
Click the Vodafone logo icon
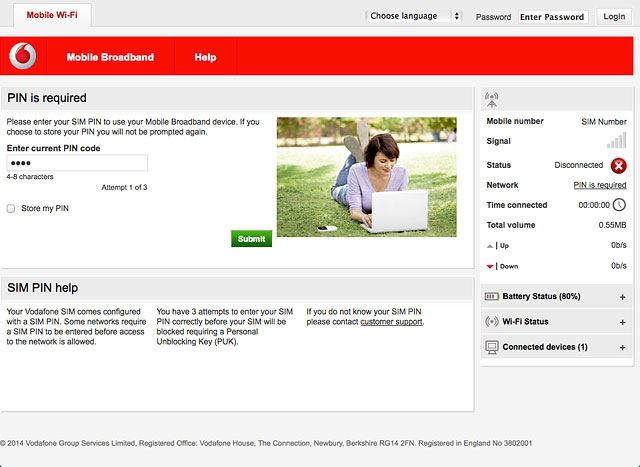23,56
